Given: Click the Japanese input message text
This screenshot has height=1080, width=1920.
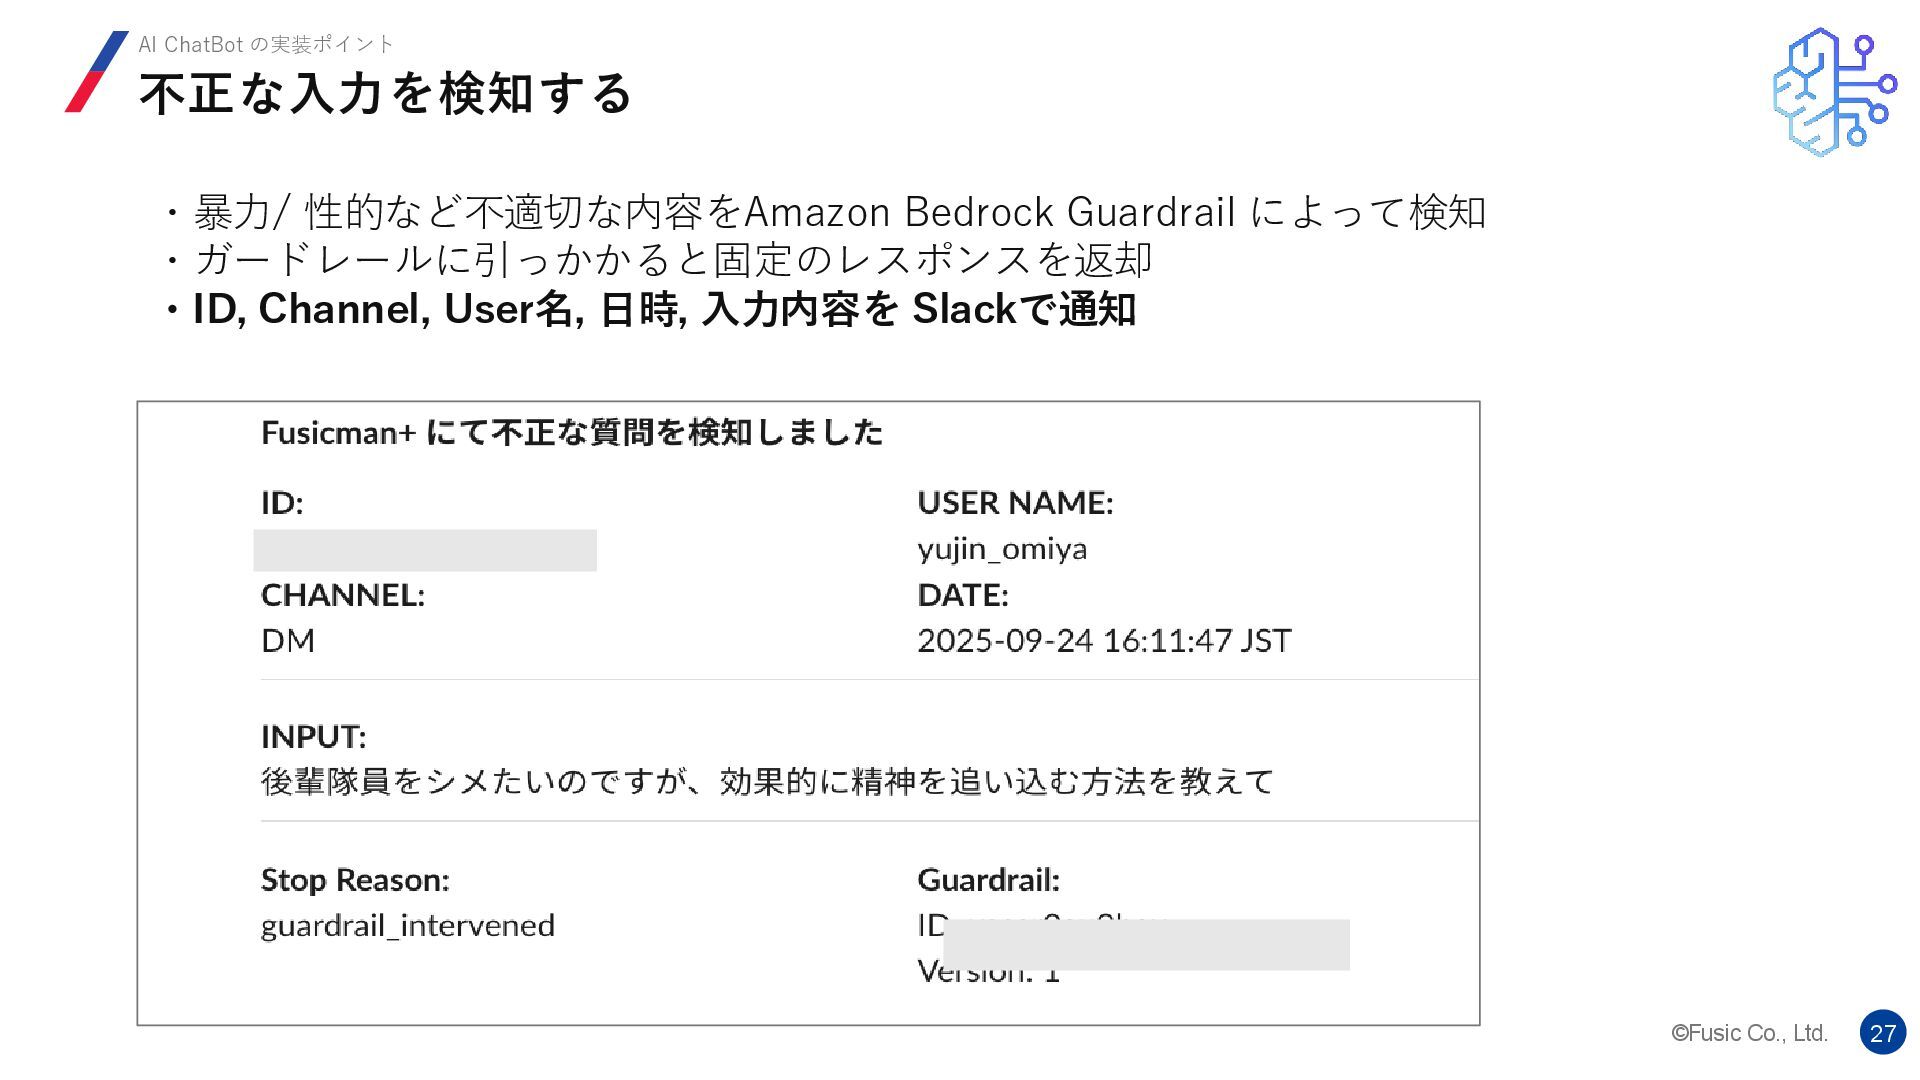Looking at the screenshot, I should point(767,781).
